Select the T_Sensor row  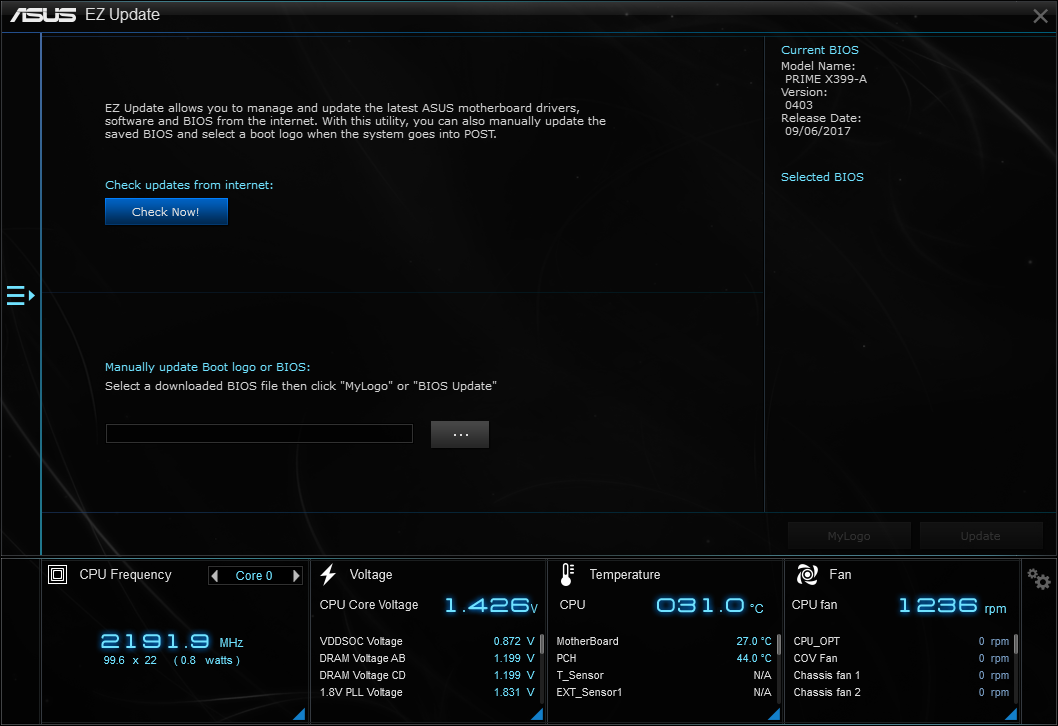pos(664,675)
